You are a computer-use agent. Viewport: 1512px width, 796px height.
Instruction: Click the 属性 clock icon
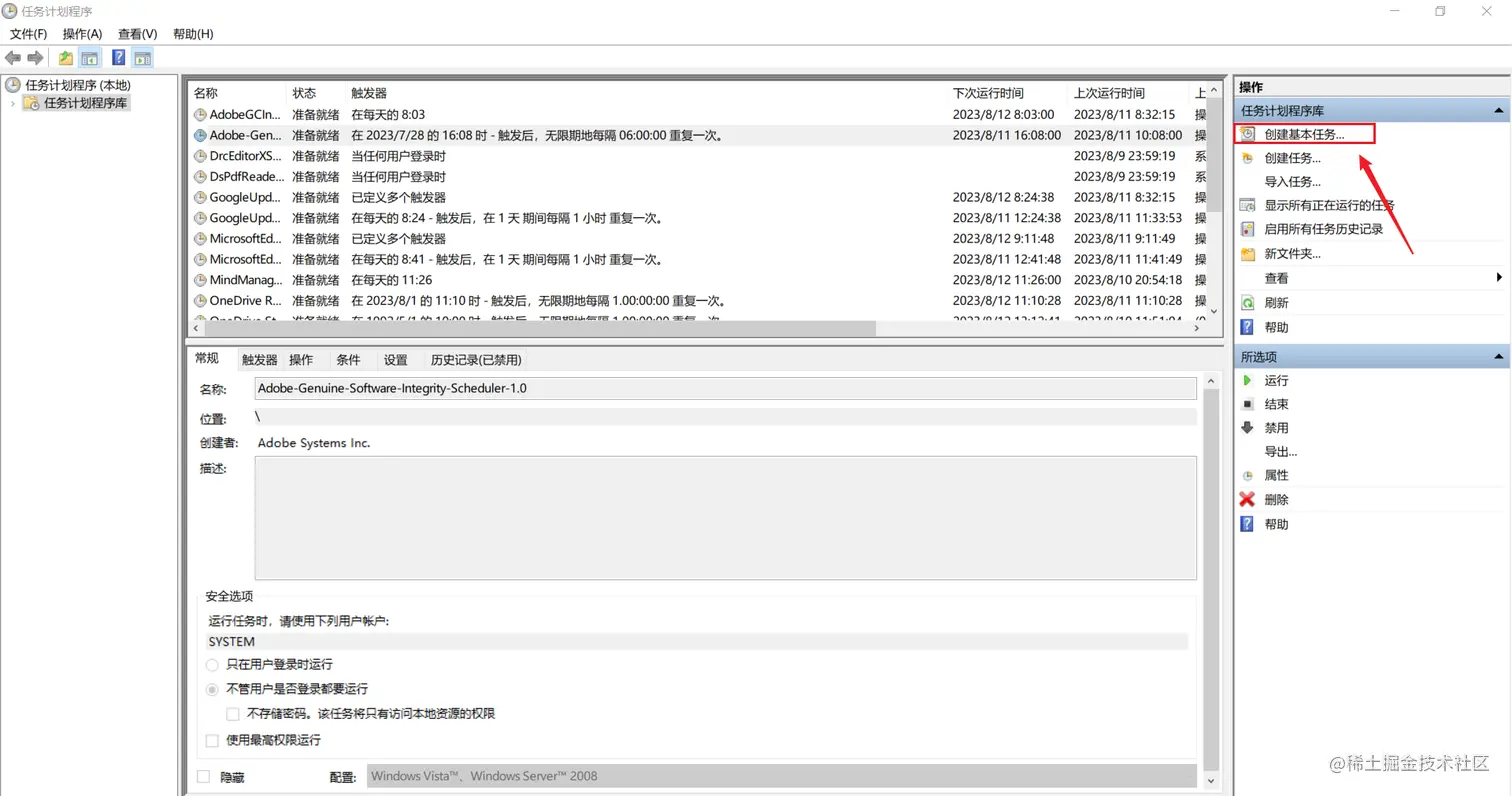pyautogui.click(x=1247, y=476)
